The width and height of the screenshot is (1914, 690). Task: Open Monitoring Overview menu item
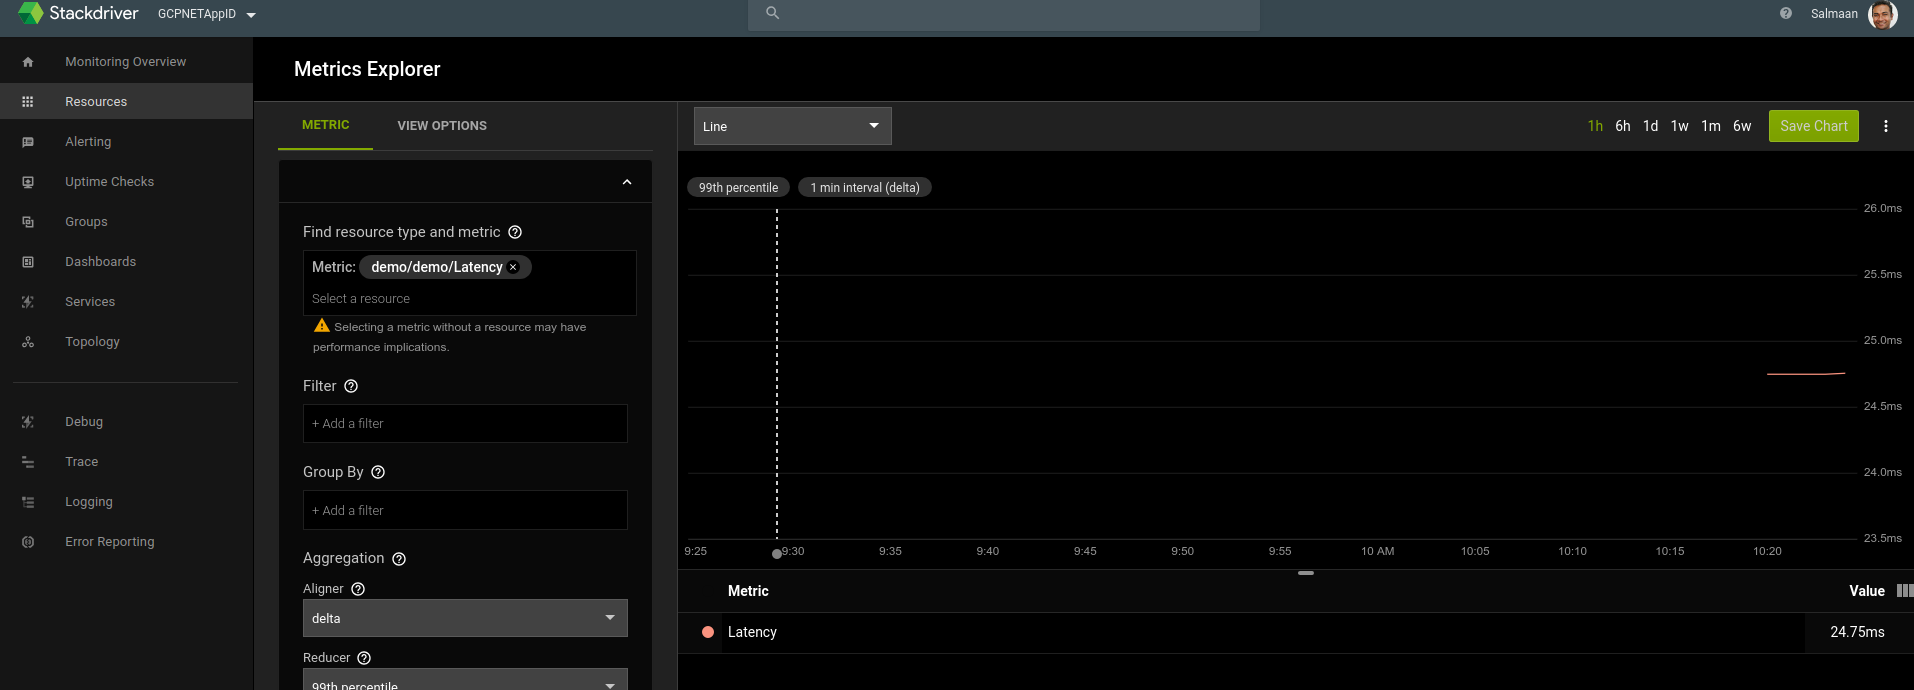click(125, 62)
